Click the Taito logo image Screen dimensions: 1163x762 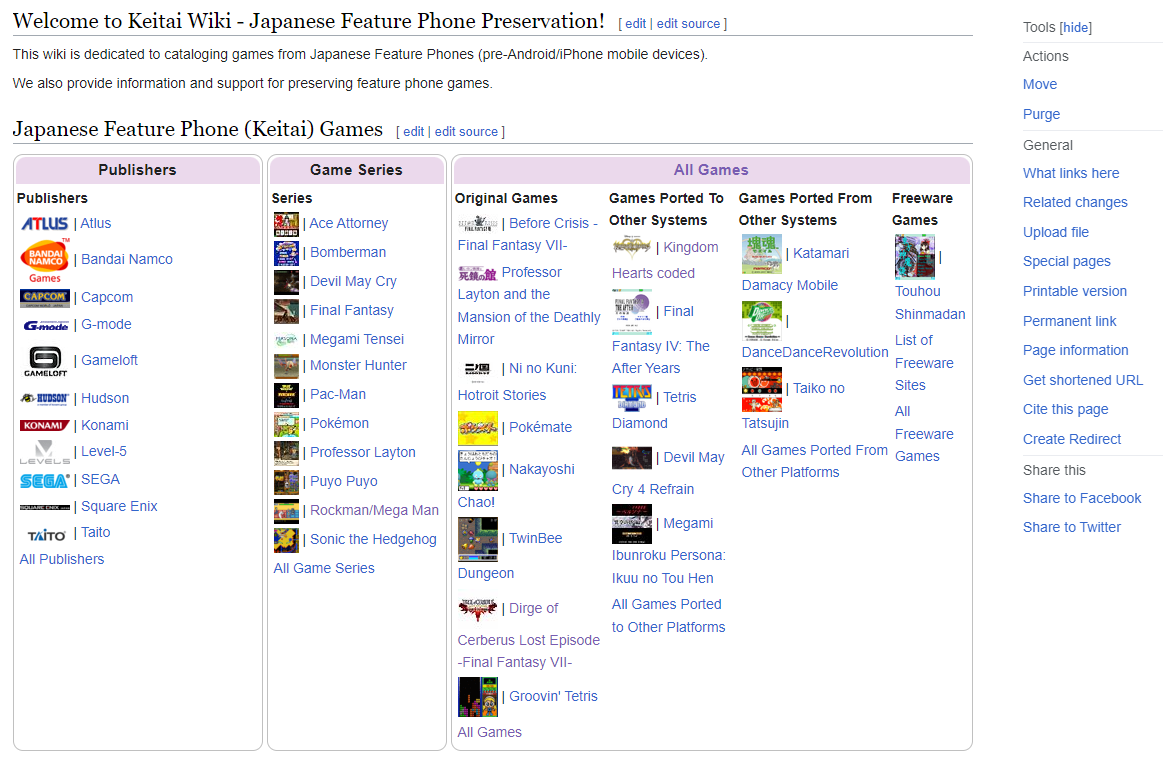(46, 534)
